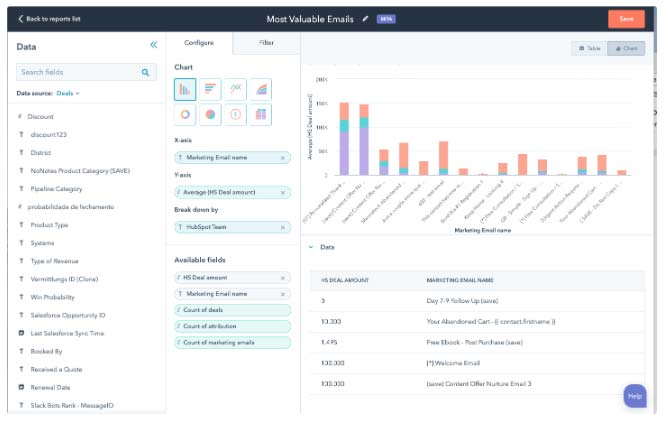Select probabilidade de fechamento field
The height and width of the screenshot is (426, 668).
71,207
